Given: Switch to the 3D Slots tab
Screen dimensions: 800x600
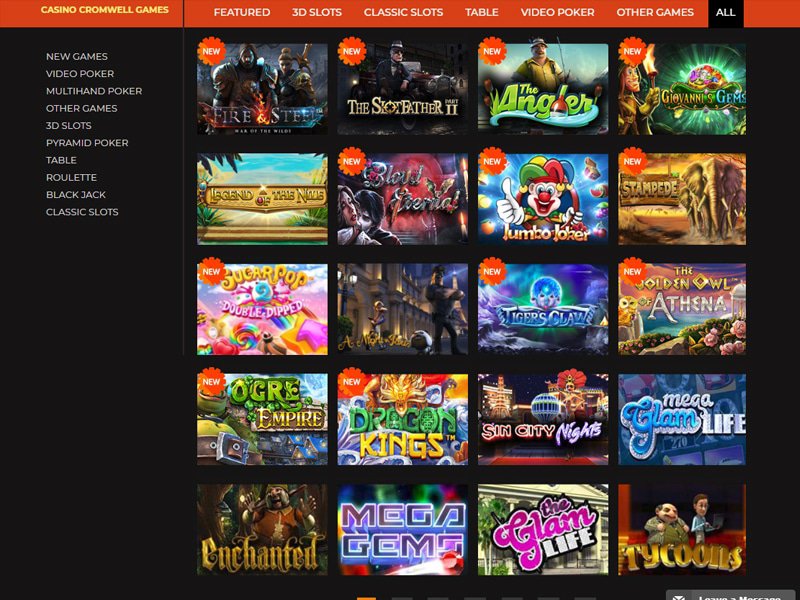Looking at the screenshot, I should [317, 12].
